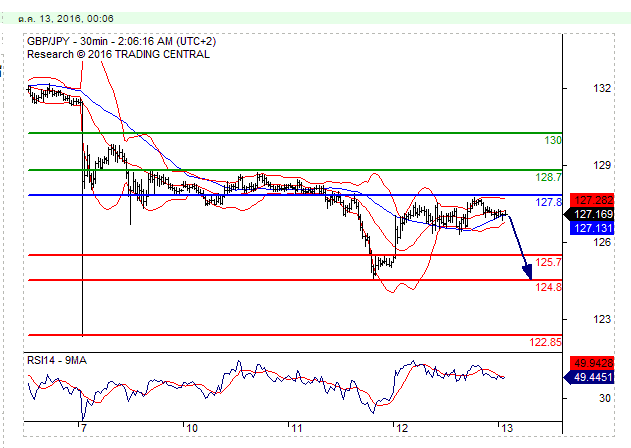Click the red 124.8 support label
Screen dimensions: 631x448
click(x=548, y=287)
